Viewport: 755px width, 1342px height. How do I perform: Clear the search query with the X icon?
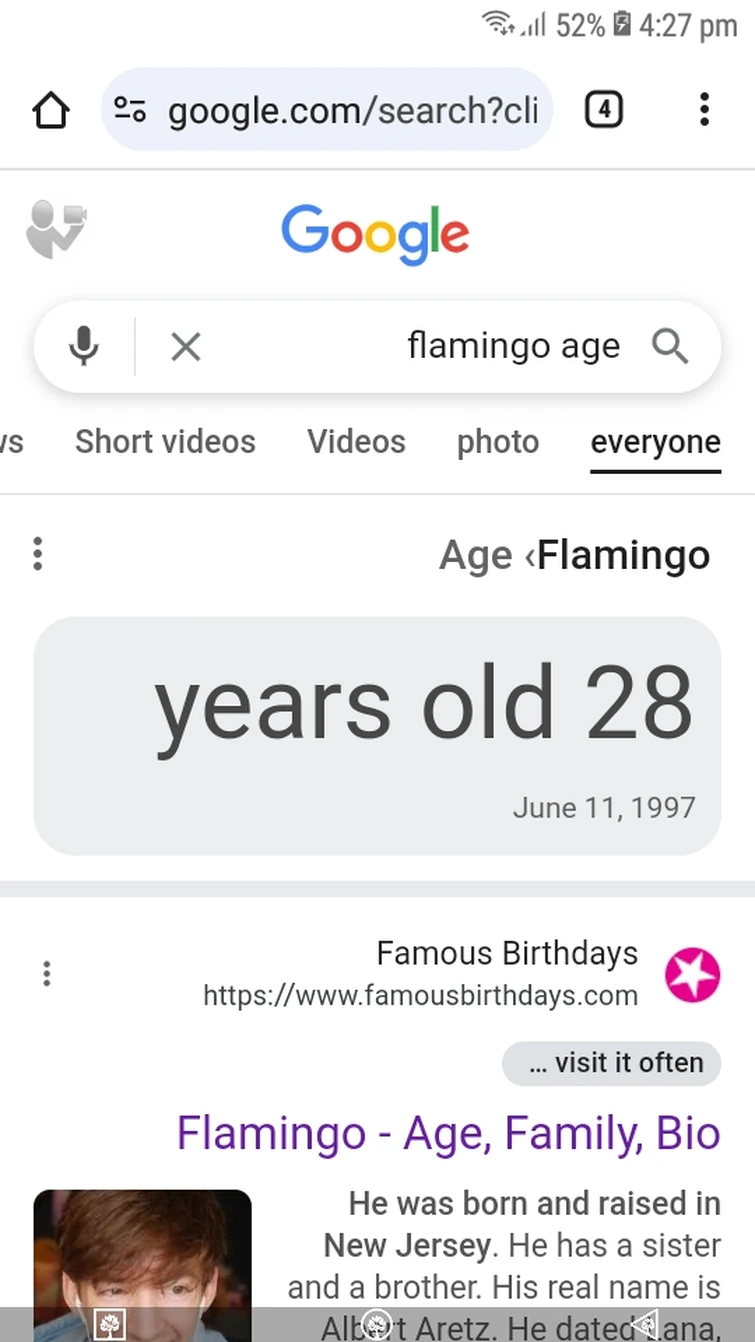coord(186,346)
